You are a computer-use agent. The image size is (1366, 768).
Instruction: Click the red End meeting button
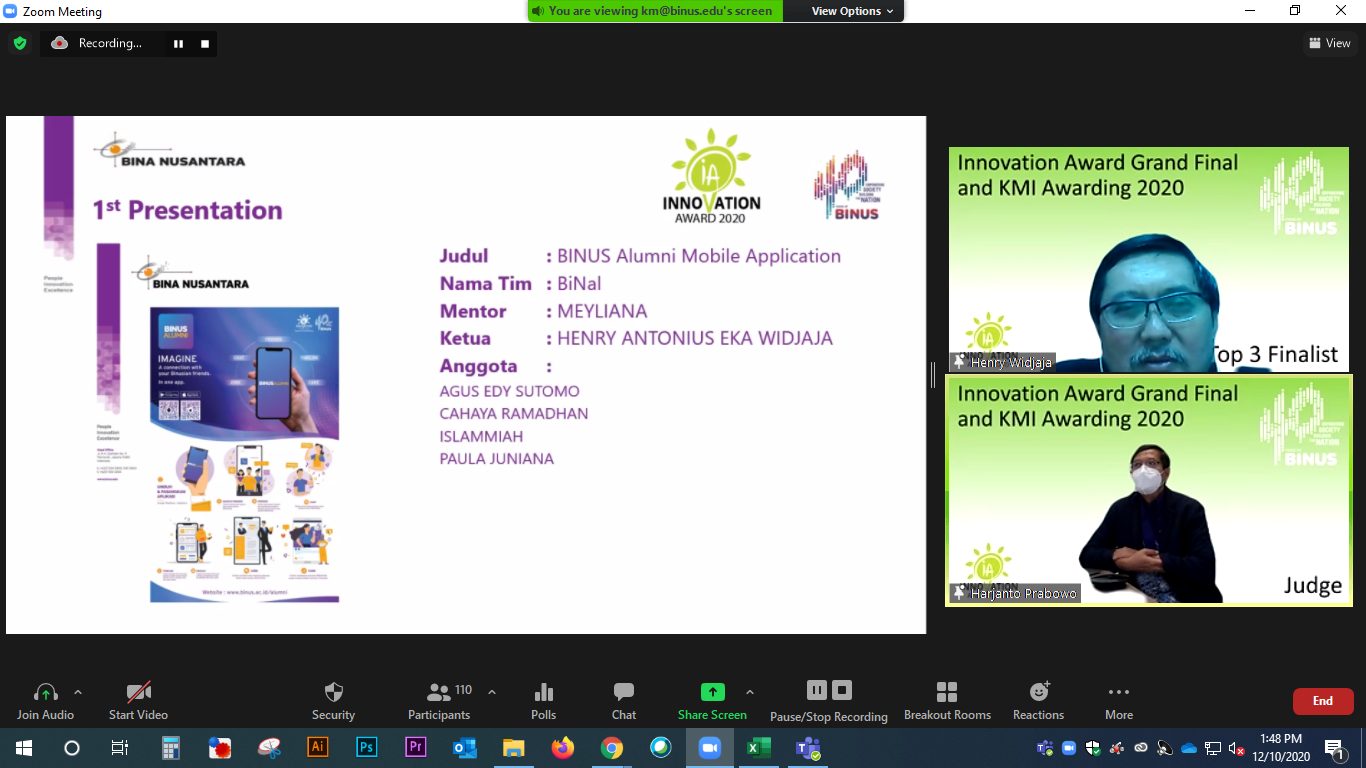click(x=1323, y=701)
